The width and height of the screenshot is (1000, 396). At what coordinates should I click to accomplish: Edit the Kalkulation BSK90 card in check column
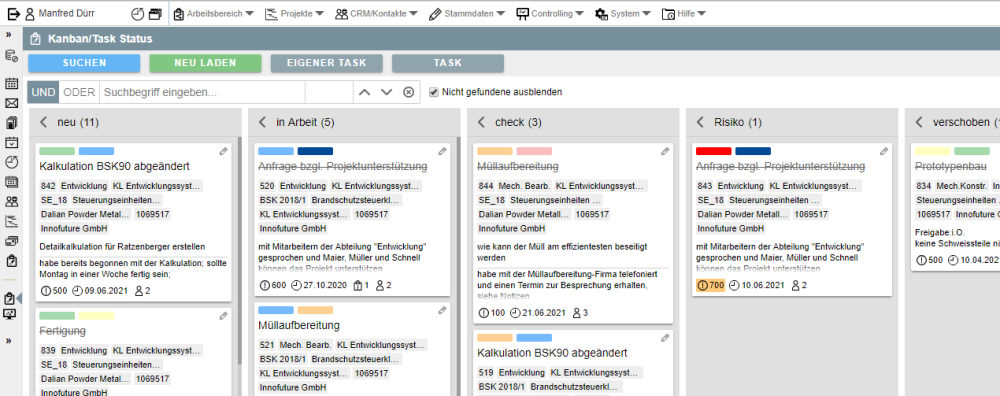pos(665,338)
